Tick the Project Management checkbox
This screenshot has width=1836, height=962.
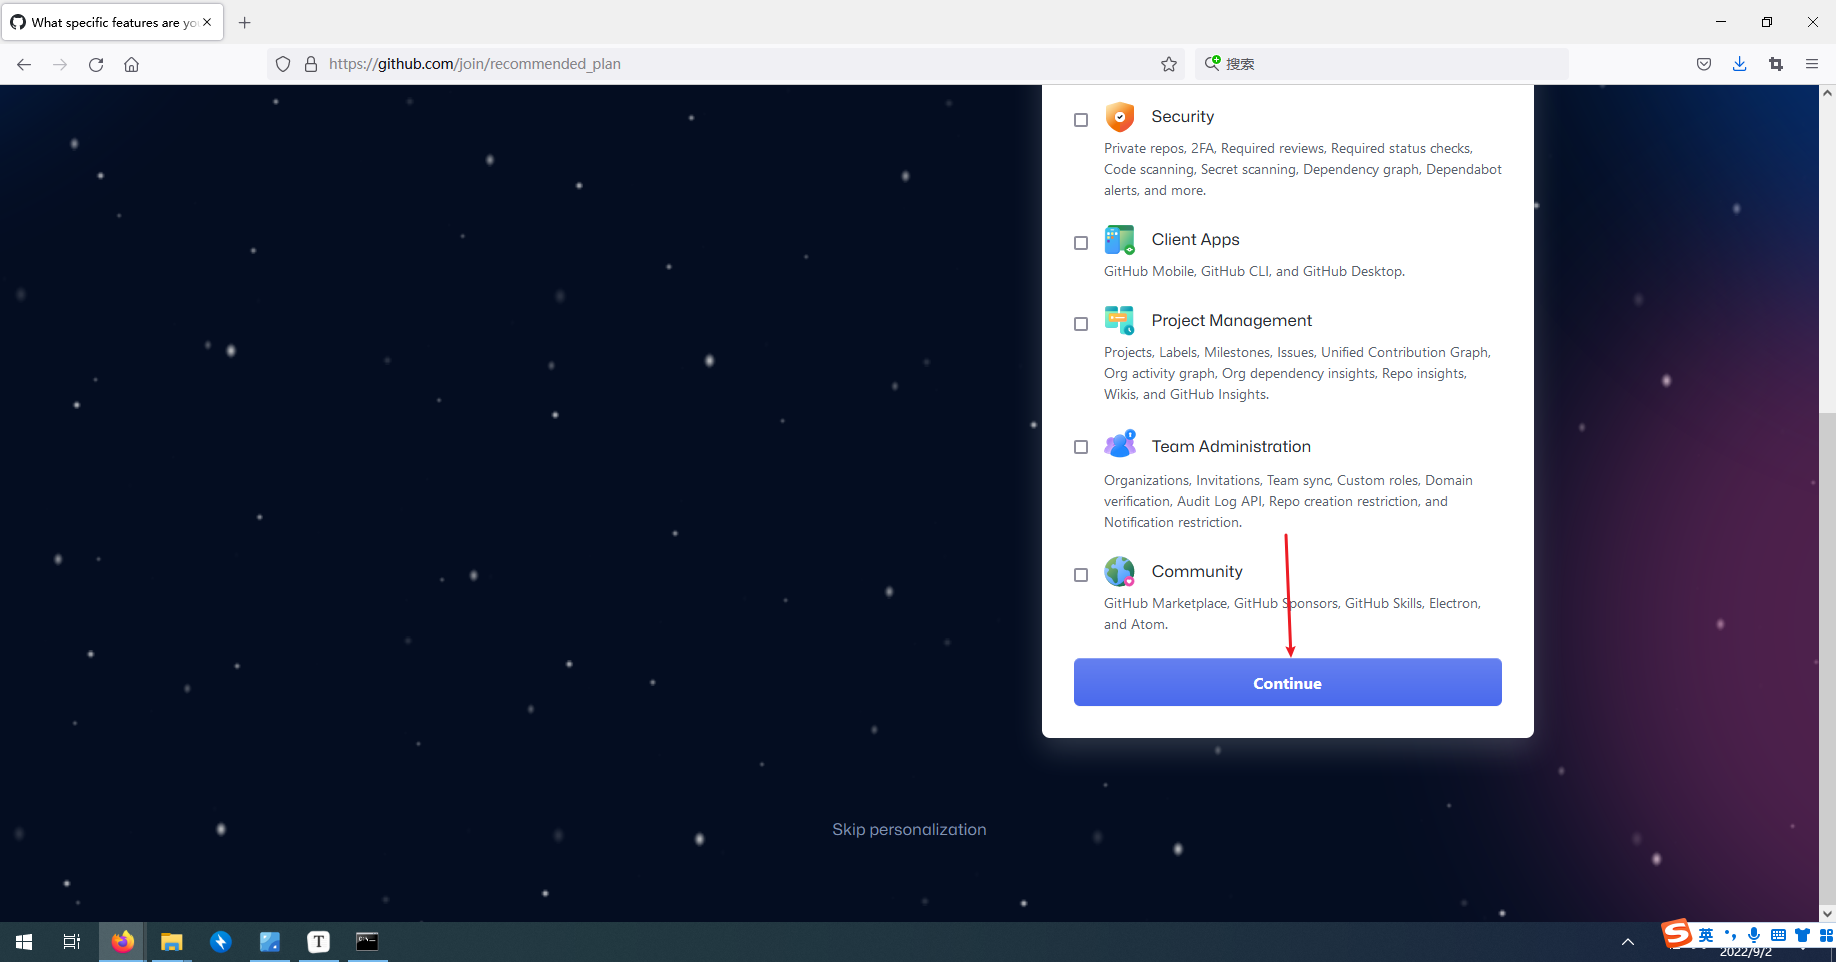click(1081, 324)
